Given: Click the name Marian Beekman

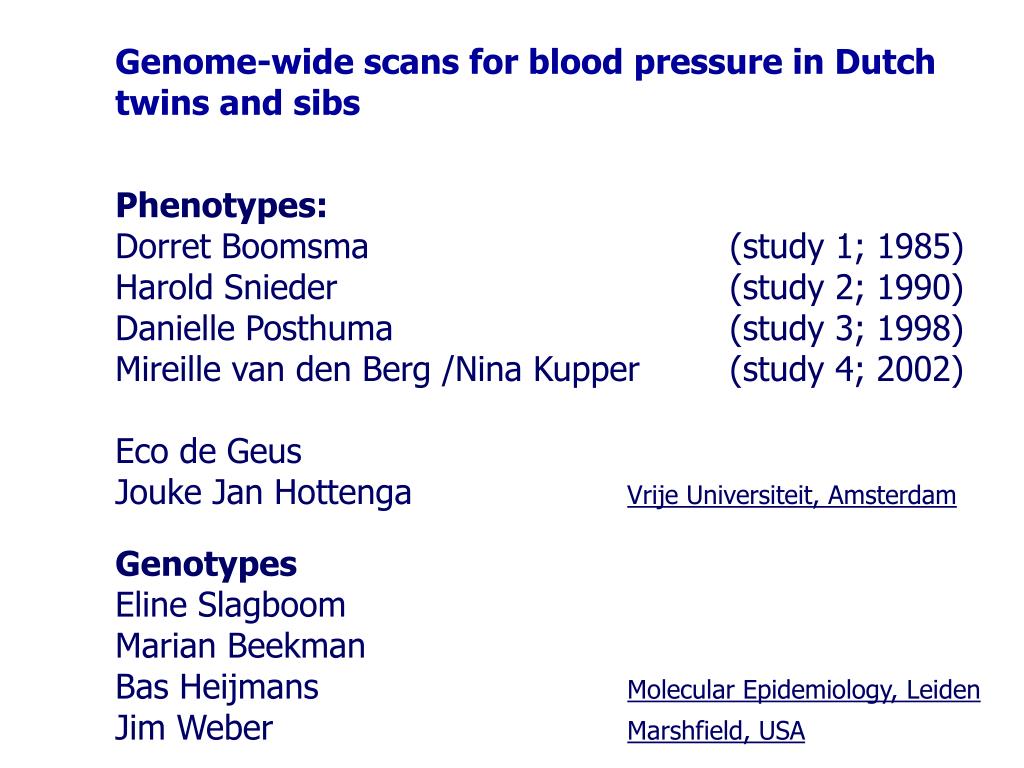Looking at the screenshot, I should (x=240, y=647).
